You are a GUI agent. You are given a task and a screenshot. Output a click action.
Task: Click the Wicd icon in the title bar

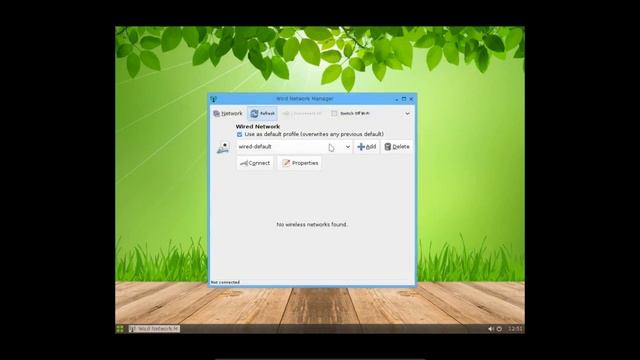[x=213, y=99]
